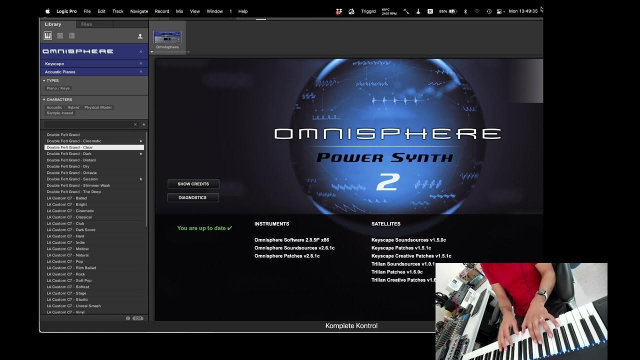Click the DIAGNOSTICS button
The width and height of the screenshot is (640, 360).
[x=193, y=198]
